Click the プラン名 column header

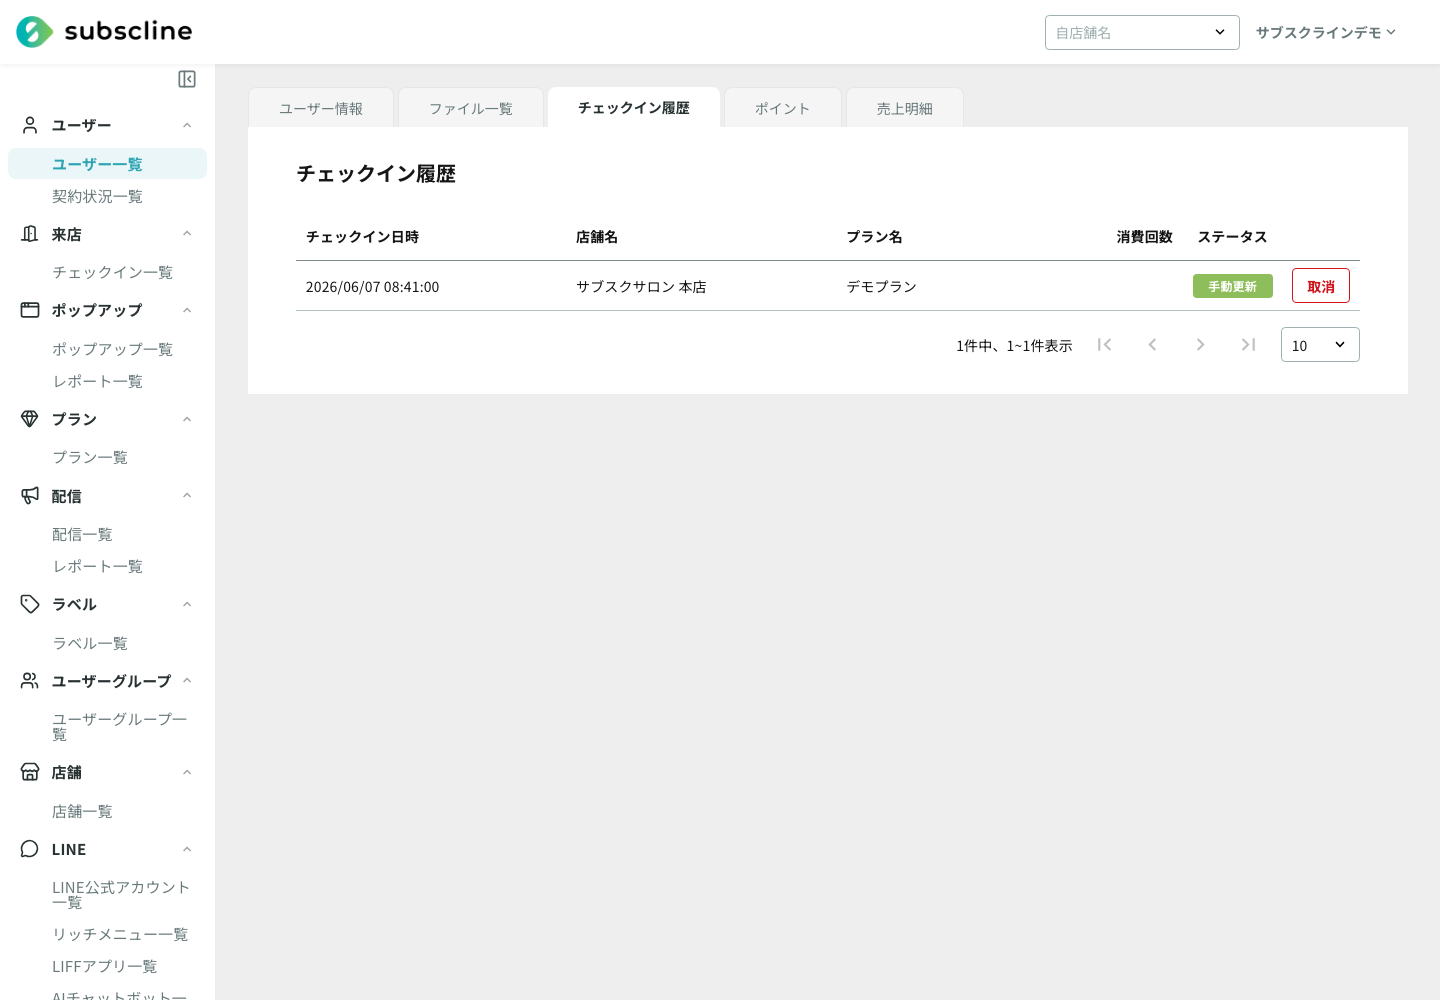tap(875, 237)
